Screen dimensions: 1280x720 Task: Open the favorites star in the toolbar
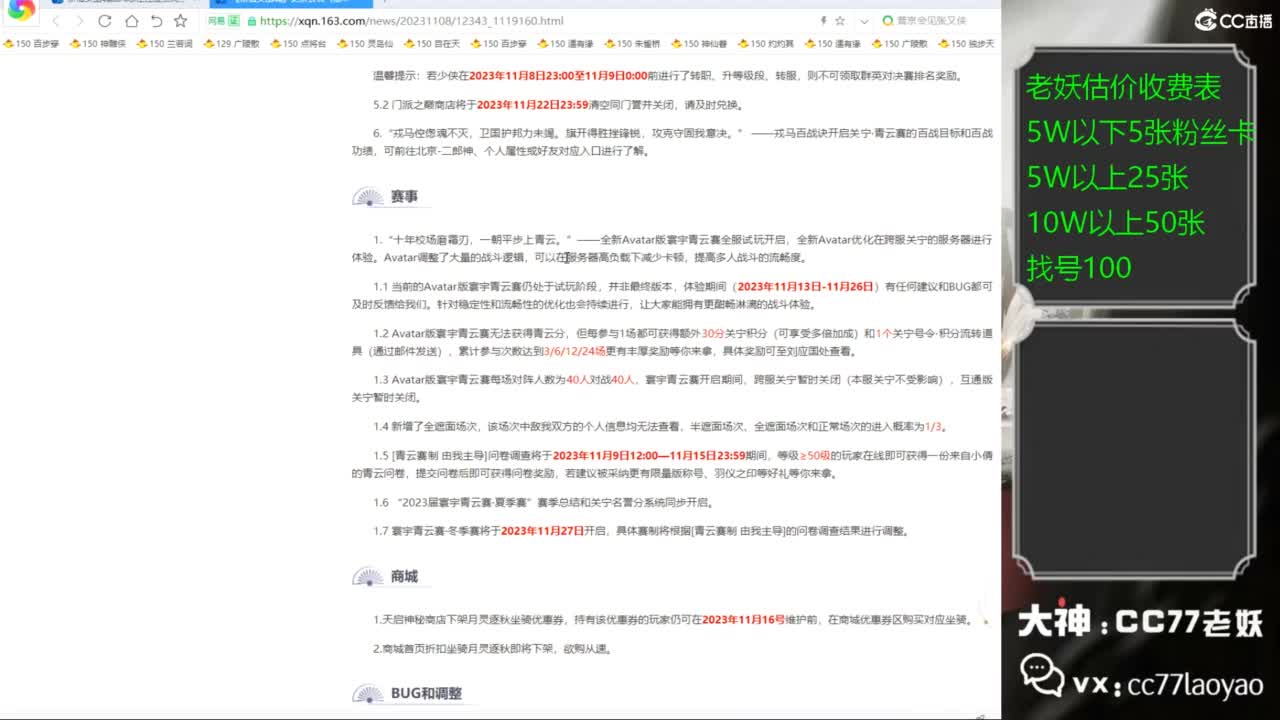180,22
